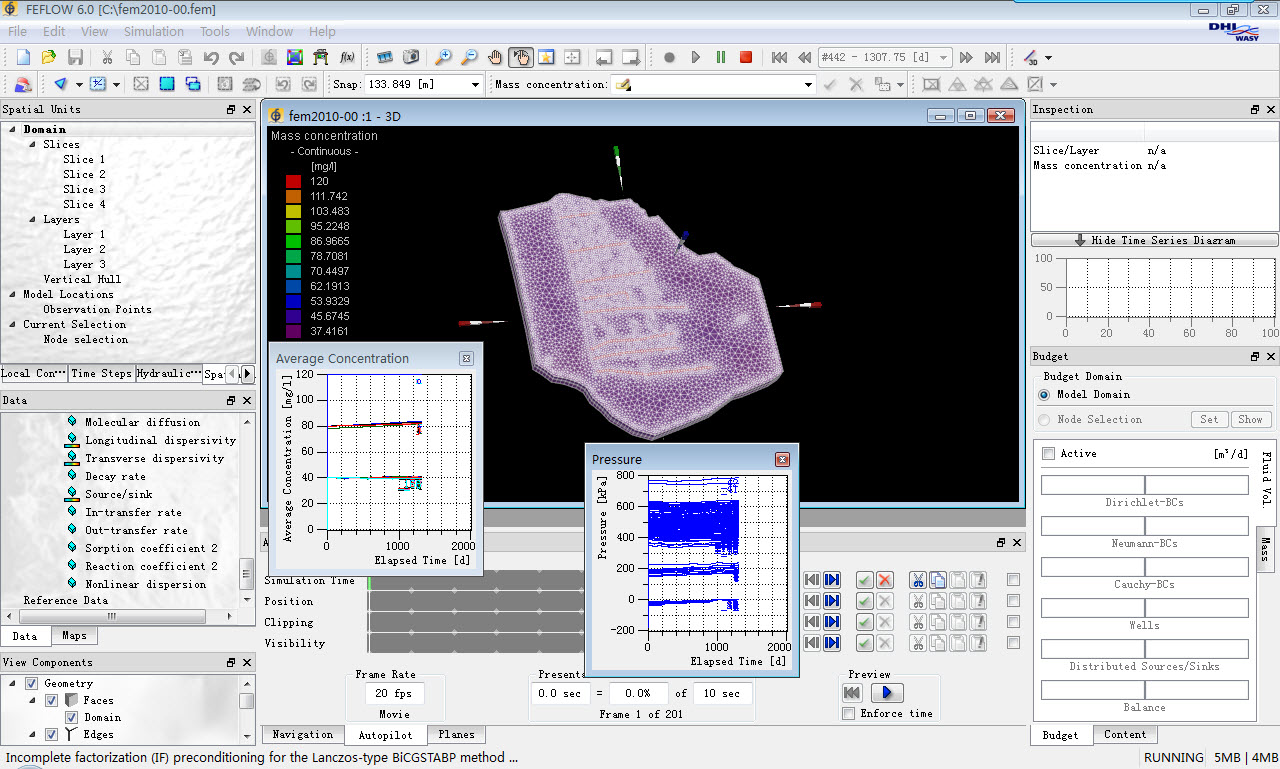Screen dimensions: 1280x769
Task: Click the f(x) expression editor icon
Action: [x=347, y=57]
